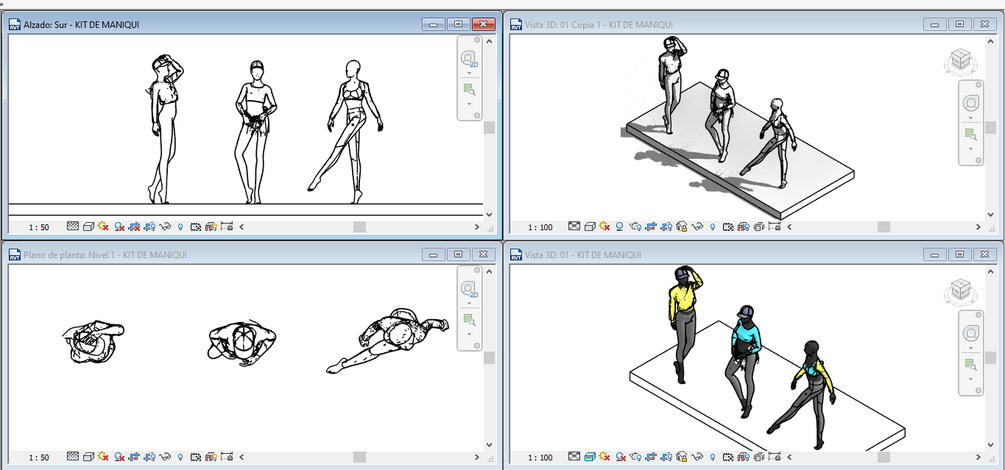Highlight displacement sets in Vista 3D: 01 Copia 1
1005x470 pixels.
759,226
